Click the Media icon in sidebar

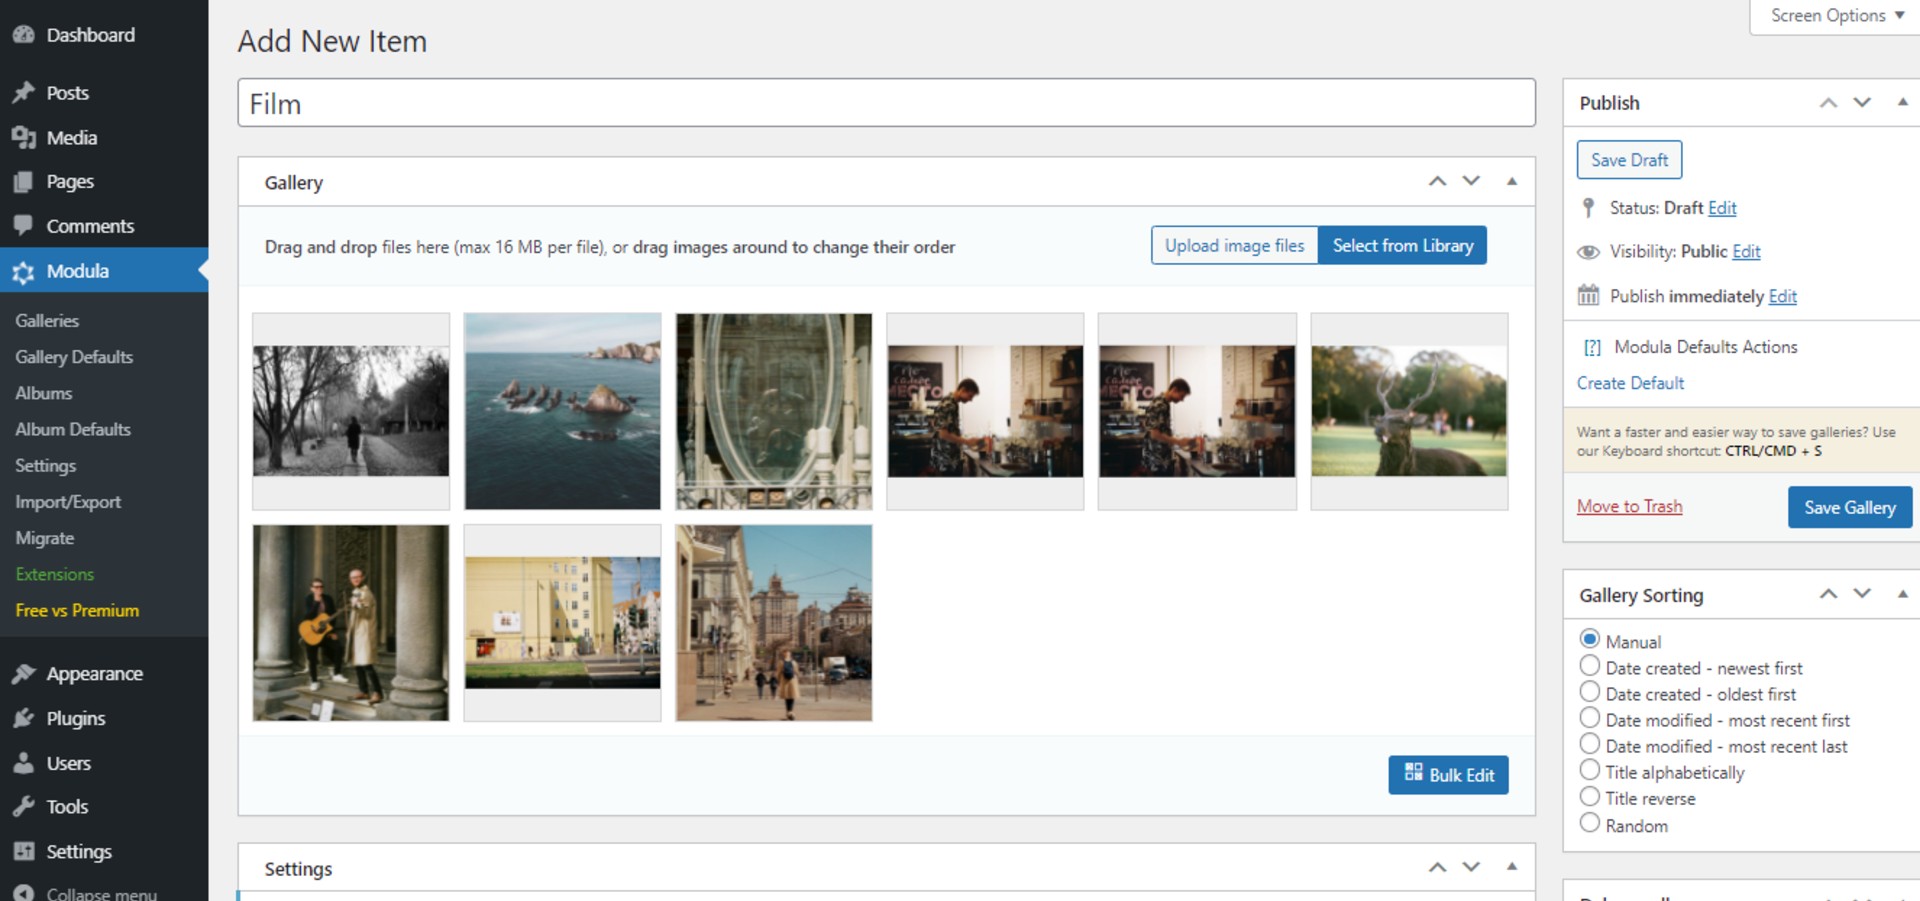click(24, 138)
